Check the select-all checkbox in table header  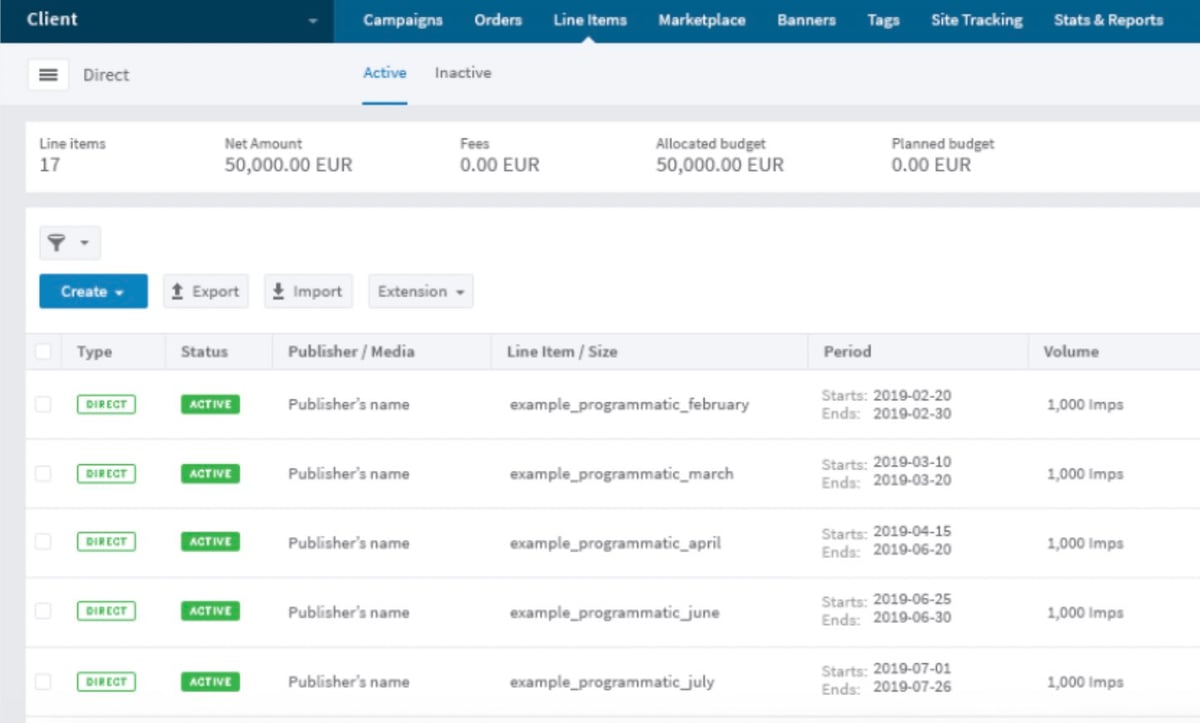(x=42, y=351)
